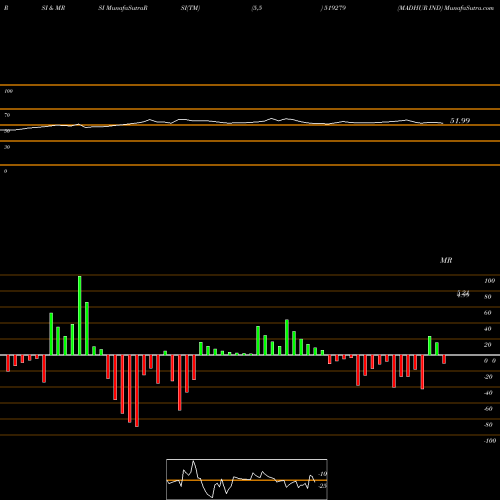Click the SI & MR header text
Screen dimensions: 500x500
(53, 8)
